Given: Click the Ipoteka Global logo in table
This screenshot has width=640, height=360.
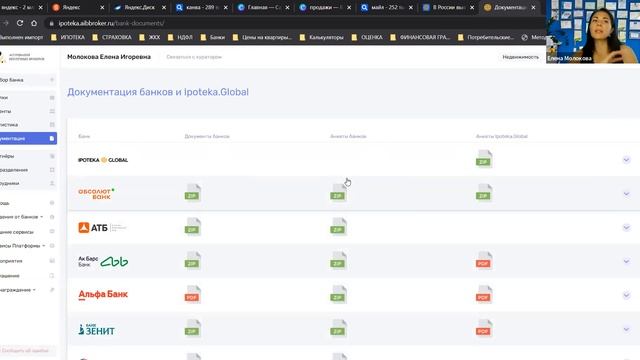Looking at the screenshot, I should [x=103, y=160].
